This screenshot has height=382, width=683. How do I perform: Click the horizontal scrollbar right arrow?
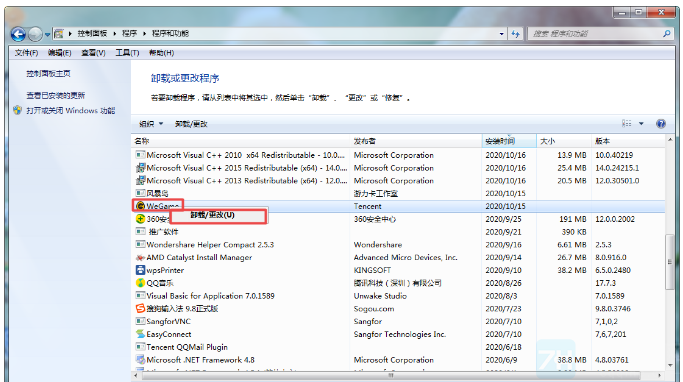659,375
